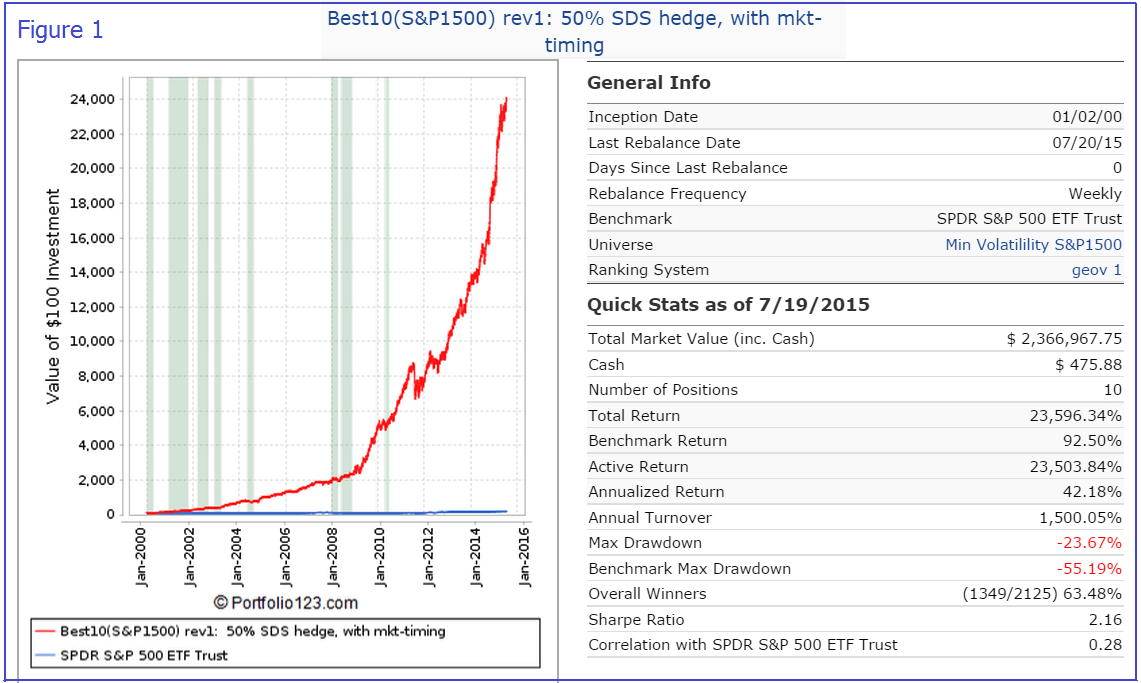The width and height of the screenshot is (1141, 683).
Task: Click the Last Rebalance Date value 07/20/15
Action: (1087, 143)
